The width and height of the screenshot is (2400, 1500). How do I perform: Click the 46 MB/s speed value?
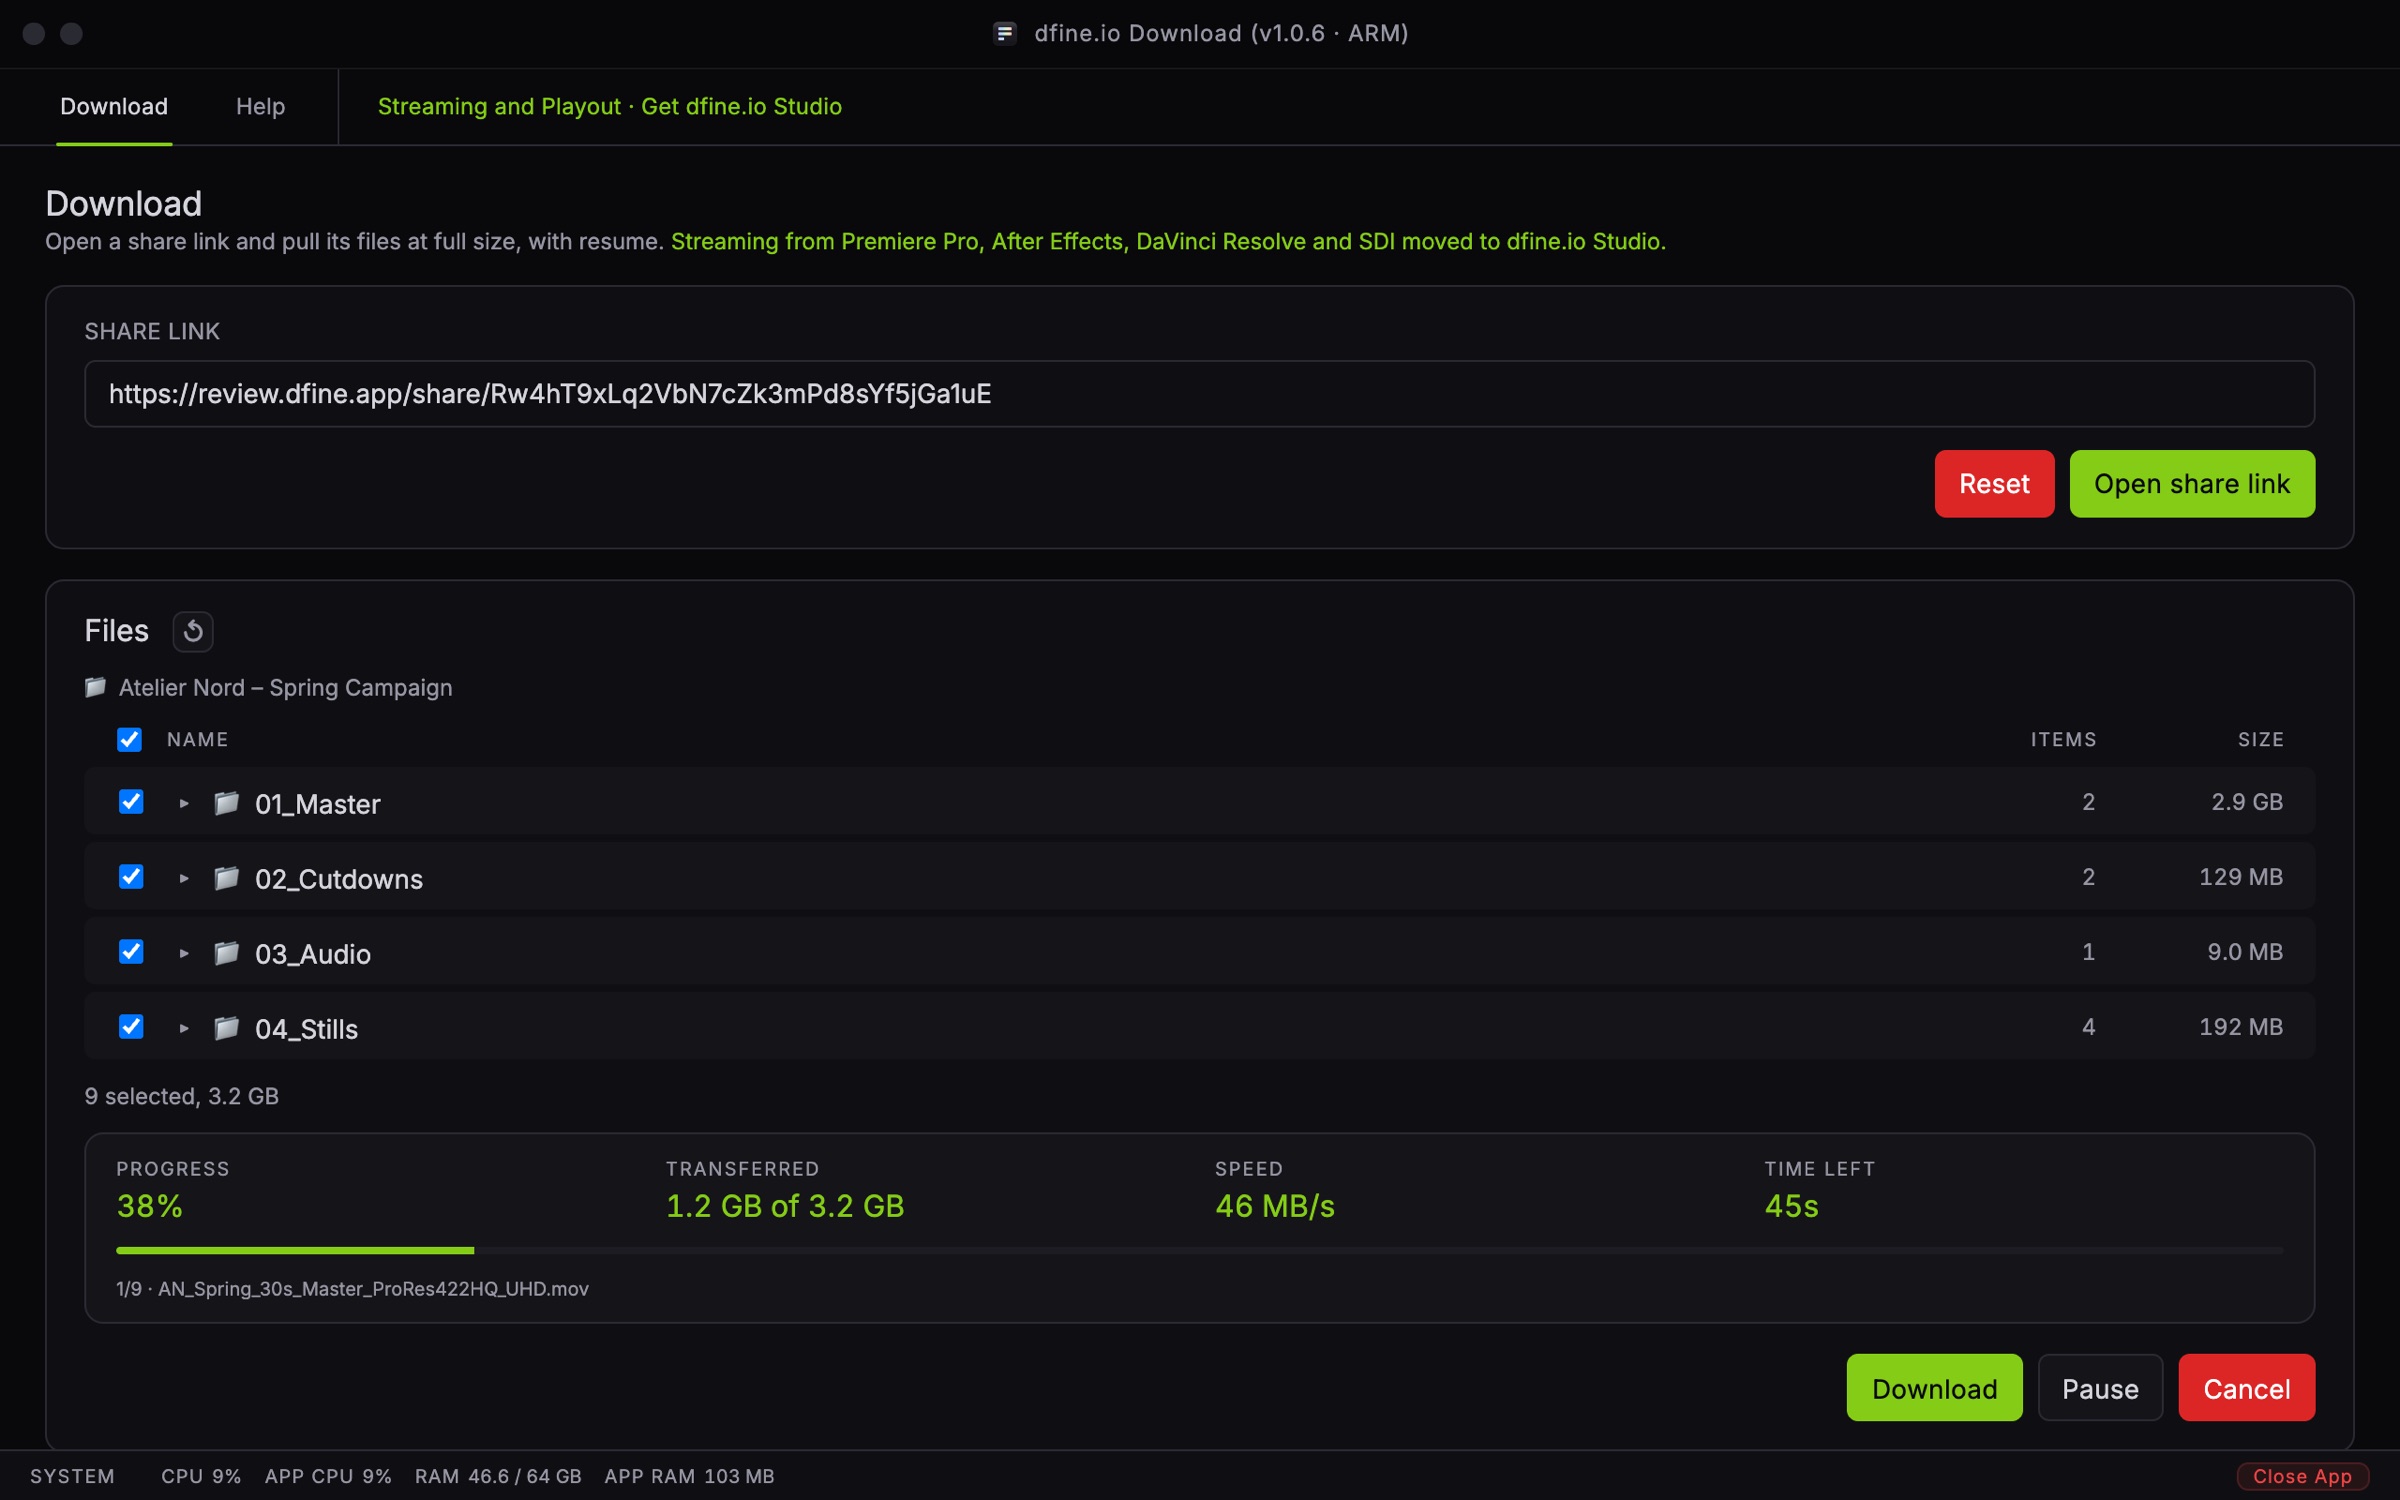[1275, 1206]
